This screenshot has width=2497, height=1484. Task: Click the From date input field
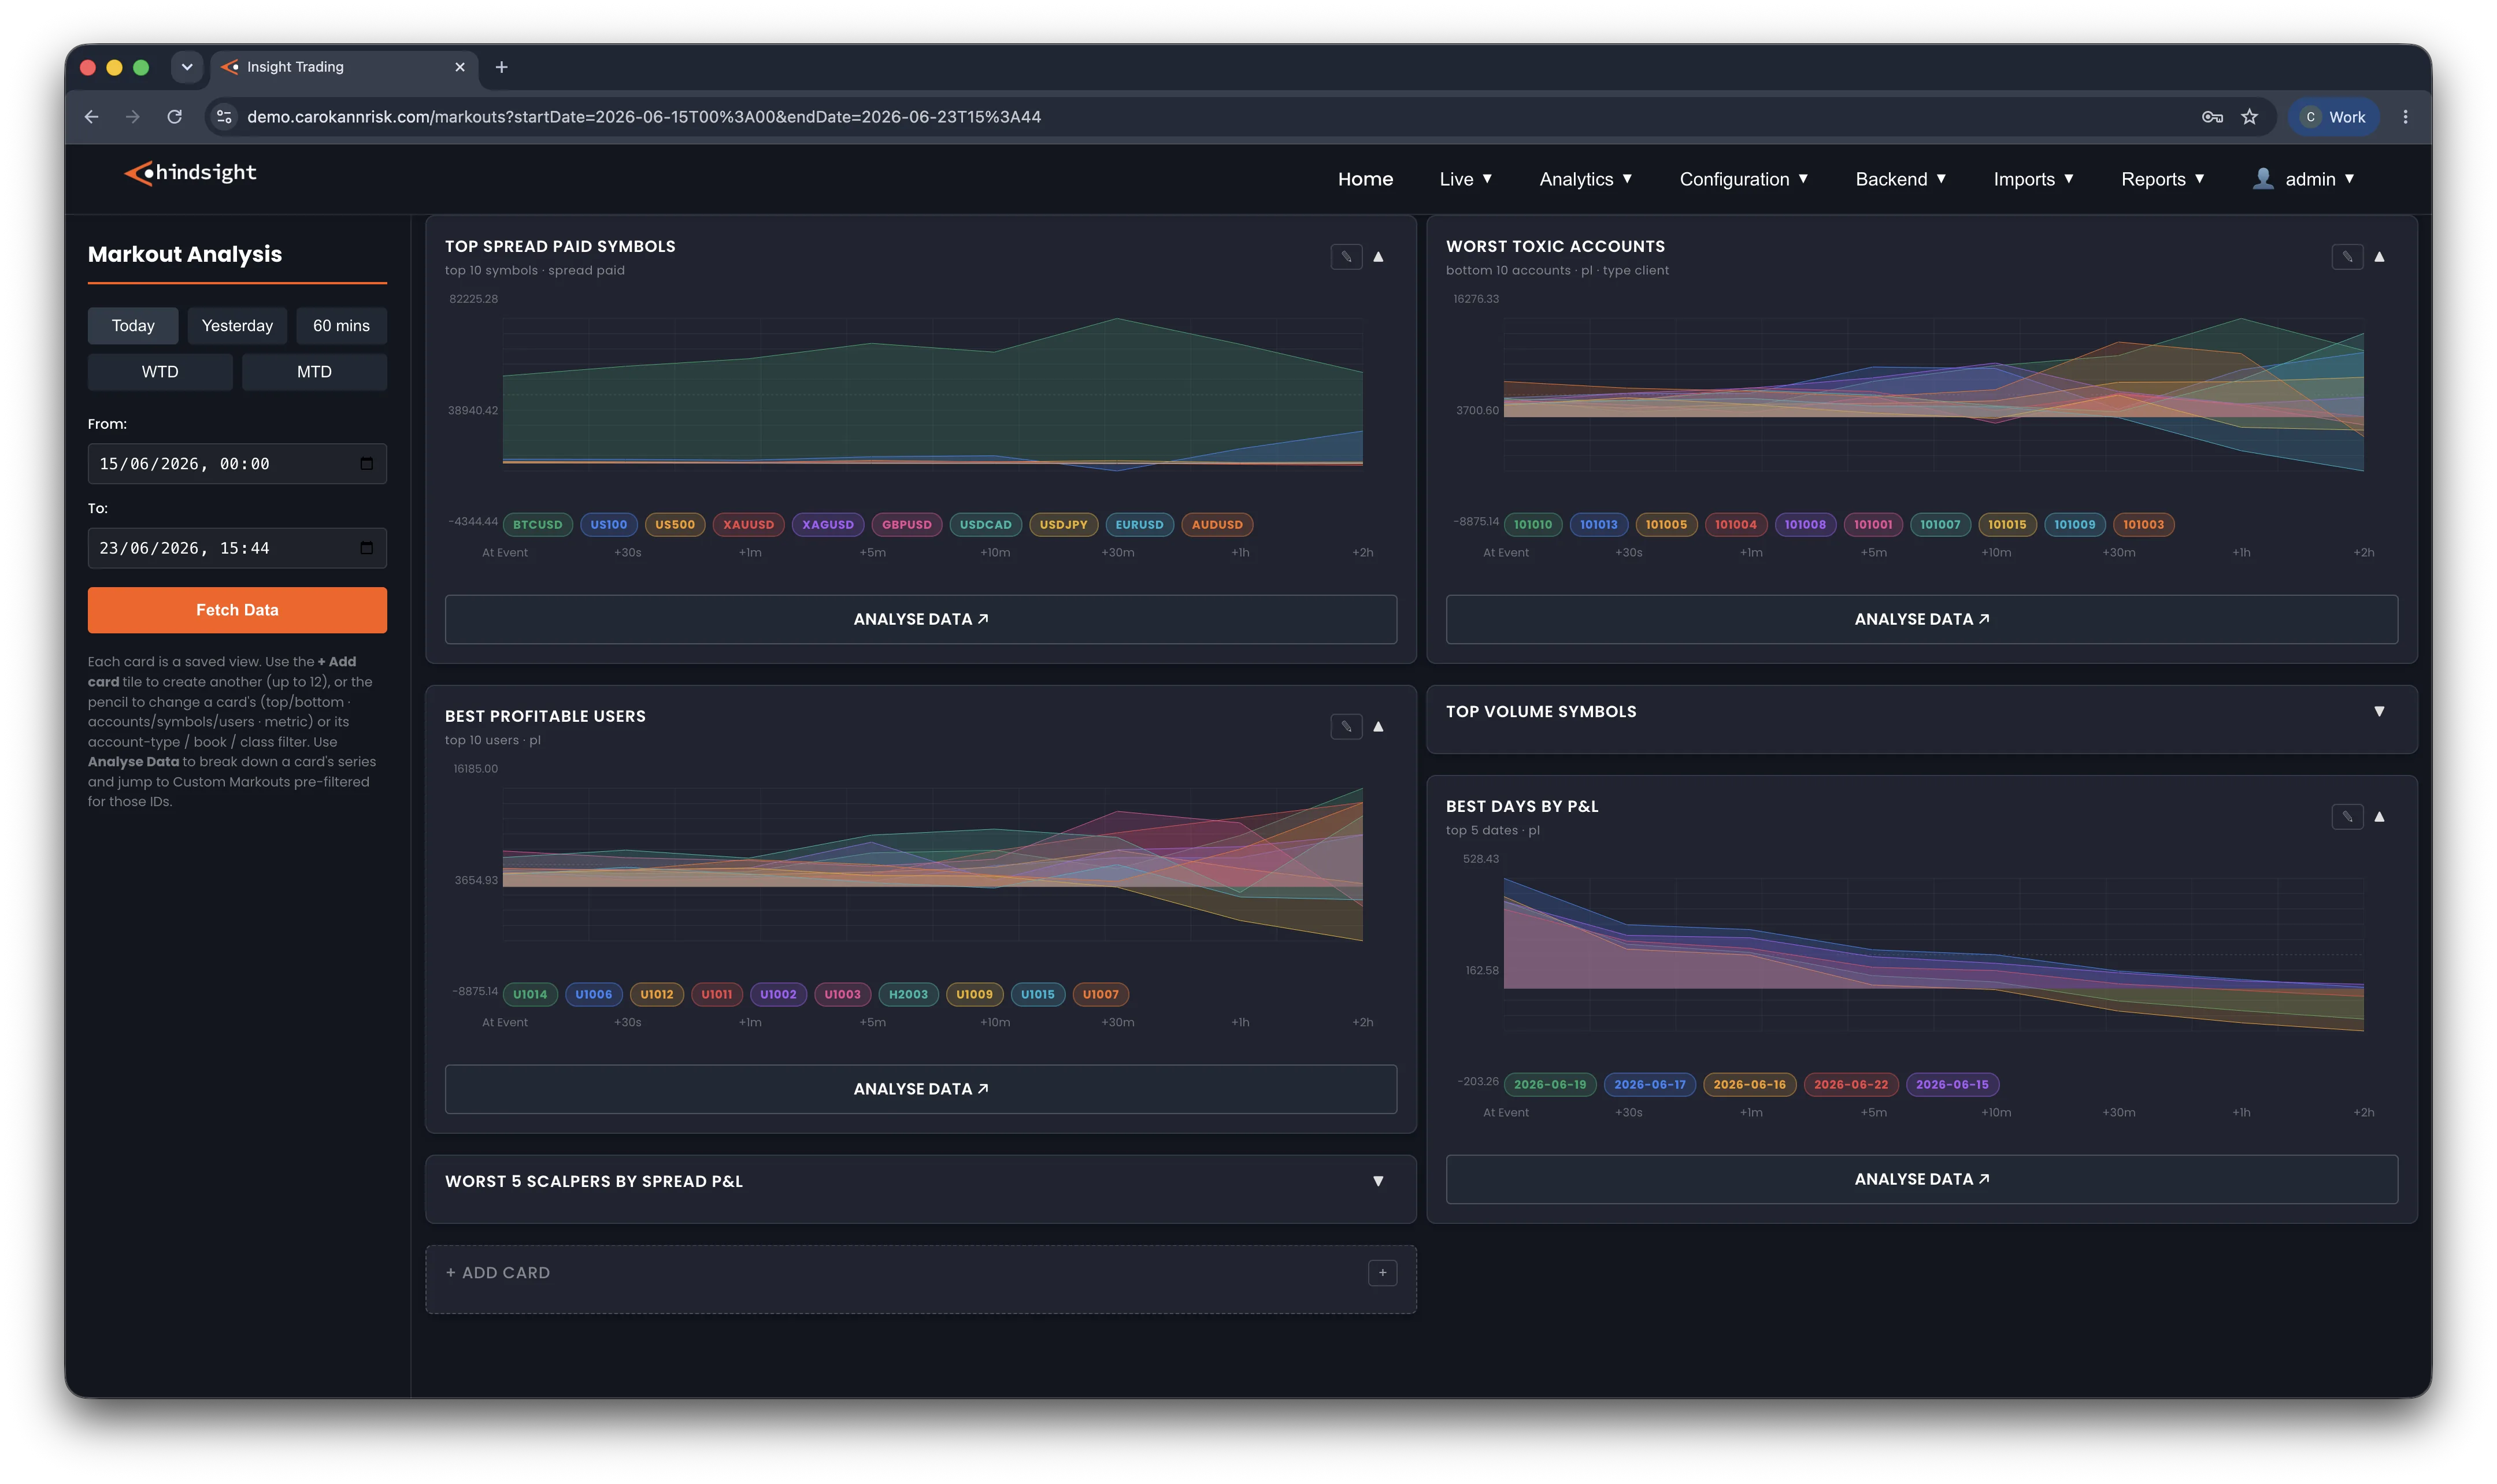[x=237, y=464]
